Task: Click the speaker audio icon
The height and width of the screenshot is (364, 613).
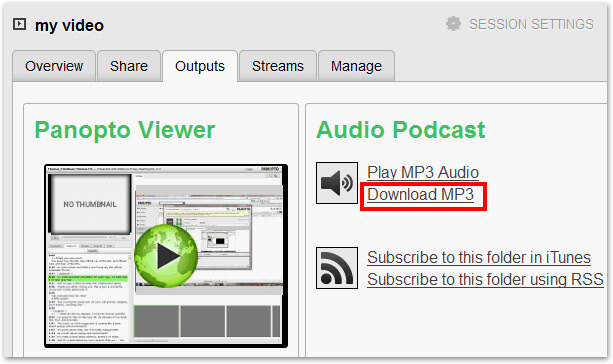Action: pos(337,183)
